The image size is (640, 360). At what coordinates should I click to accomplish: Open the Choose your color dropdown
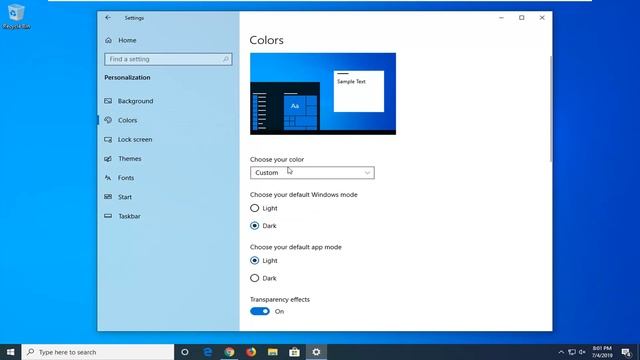[312, 173]
